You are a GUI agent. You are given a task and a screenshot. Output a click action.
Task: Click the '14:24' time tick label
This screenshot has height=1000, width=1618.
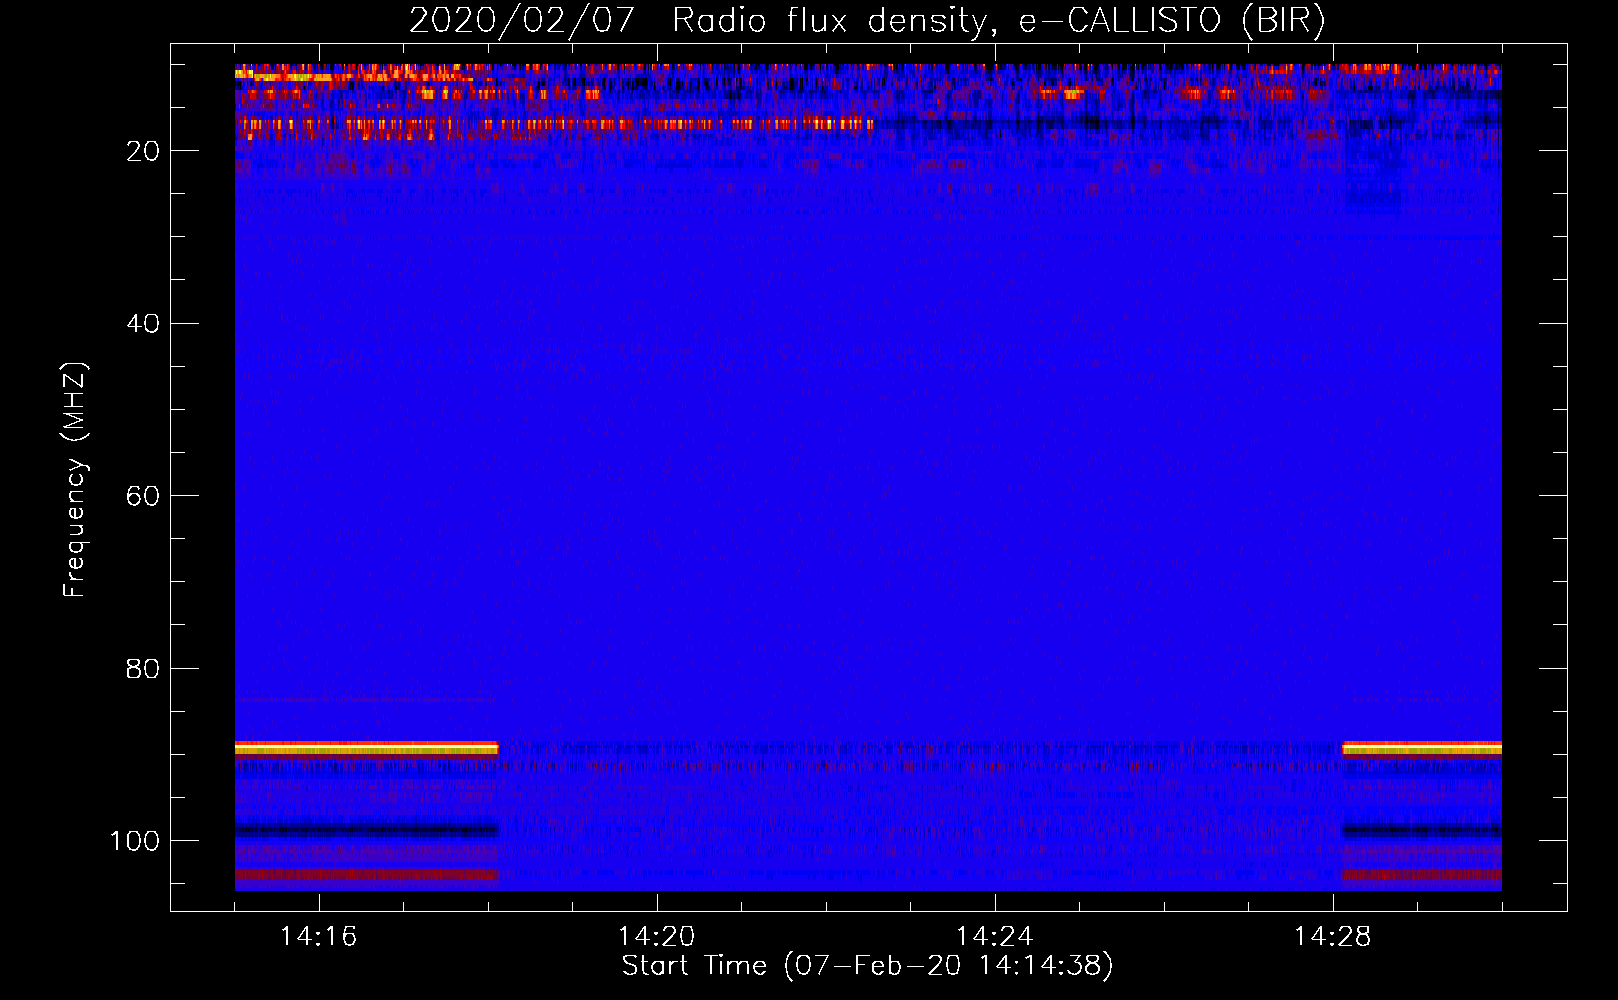(994, 937)
